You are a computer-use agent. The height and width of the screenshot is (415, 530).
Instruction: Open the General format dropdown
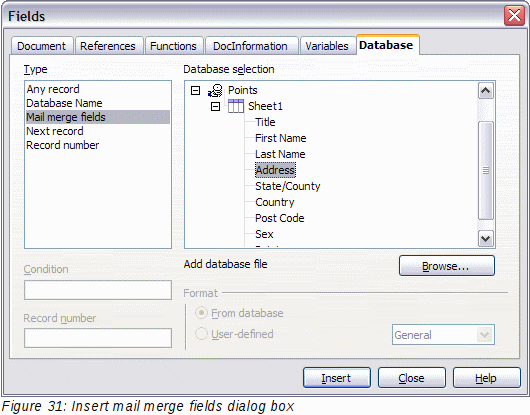click(485, 335)
